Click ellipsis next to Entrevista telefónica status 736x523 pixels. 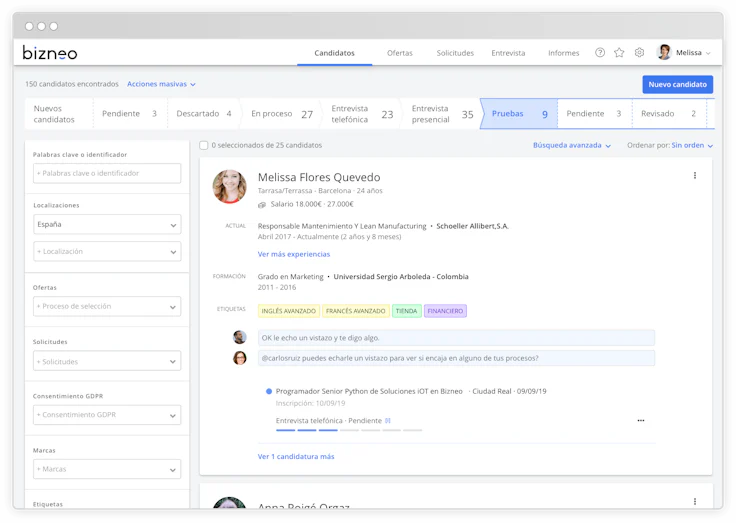(x=641, y=421)
